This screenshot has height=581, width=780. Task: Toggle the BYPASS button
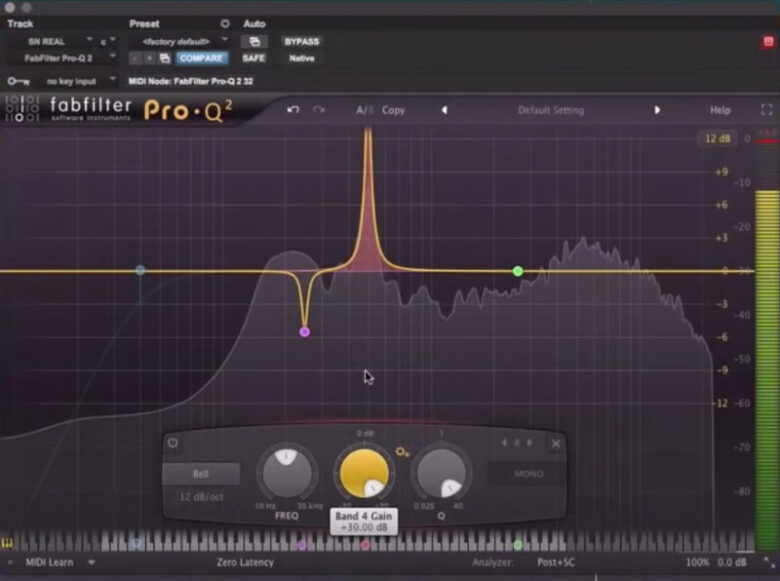pos(301,41)
